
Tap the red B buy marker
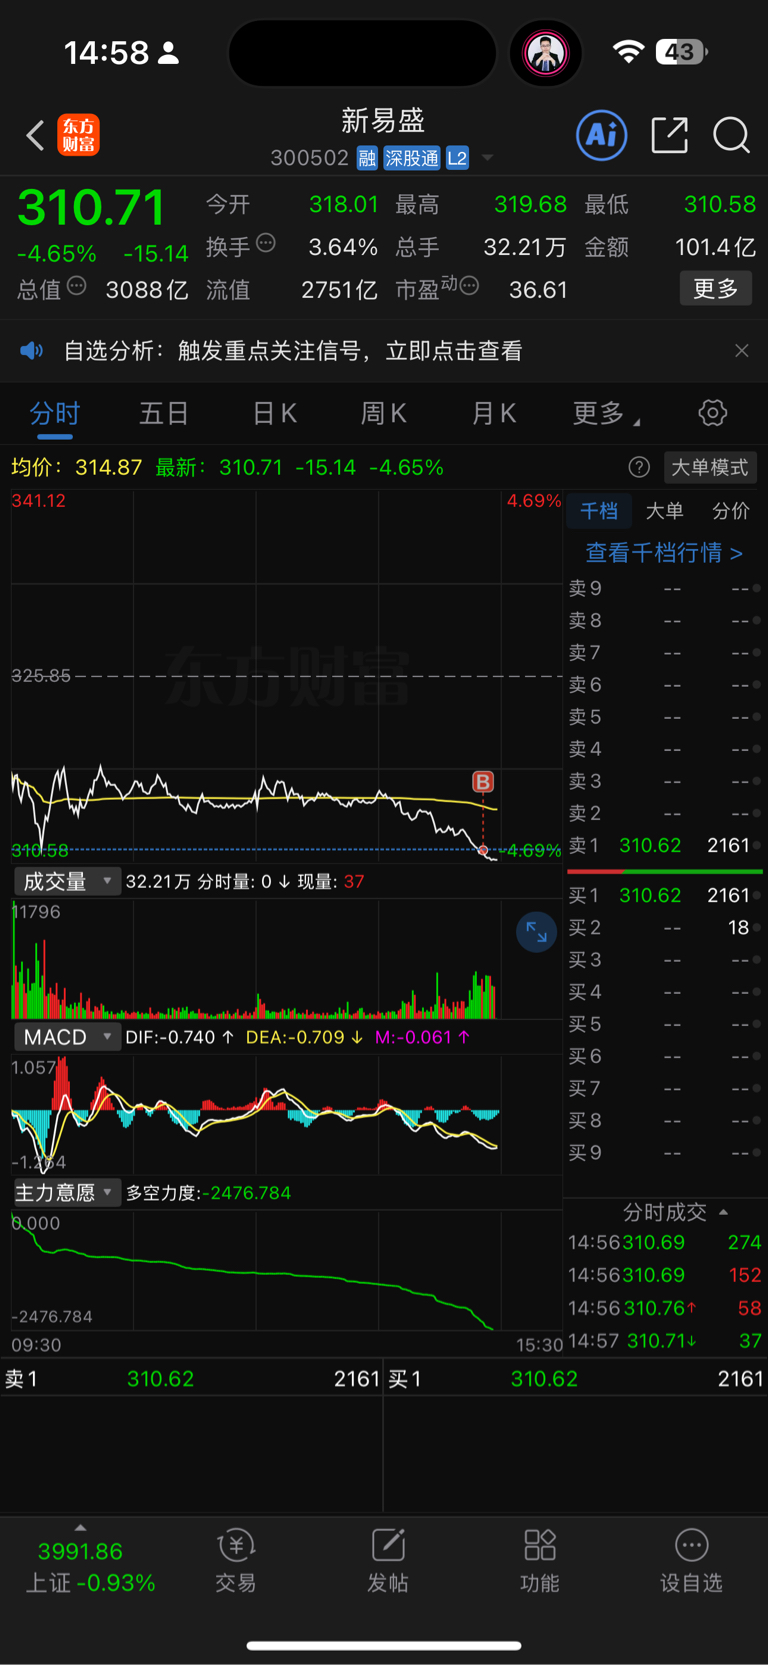pyautogui.click(x=483, y=782)
